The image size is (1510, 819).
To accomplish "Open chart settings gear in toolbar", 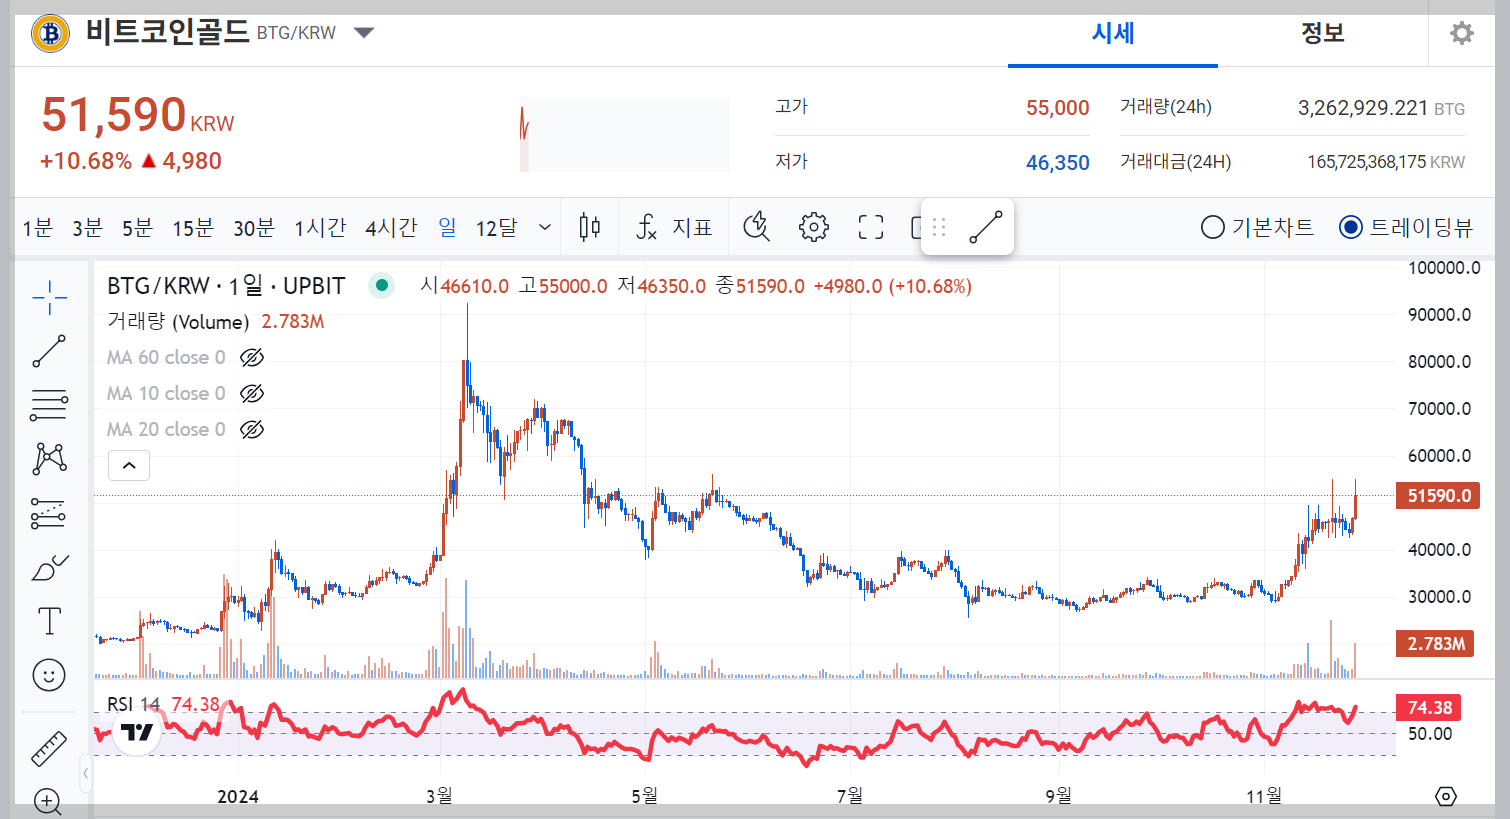I will [814, 228].
